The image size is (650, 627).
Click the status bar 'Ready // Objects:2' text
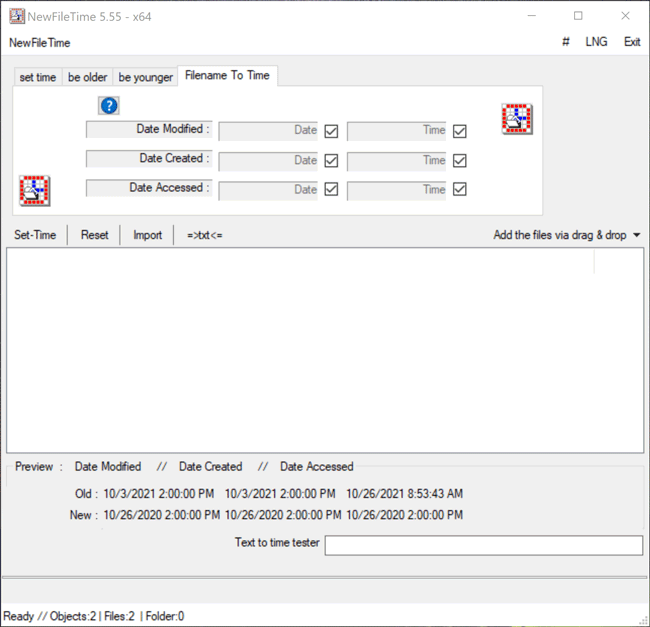point(50,616)
